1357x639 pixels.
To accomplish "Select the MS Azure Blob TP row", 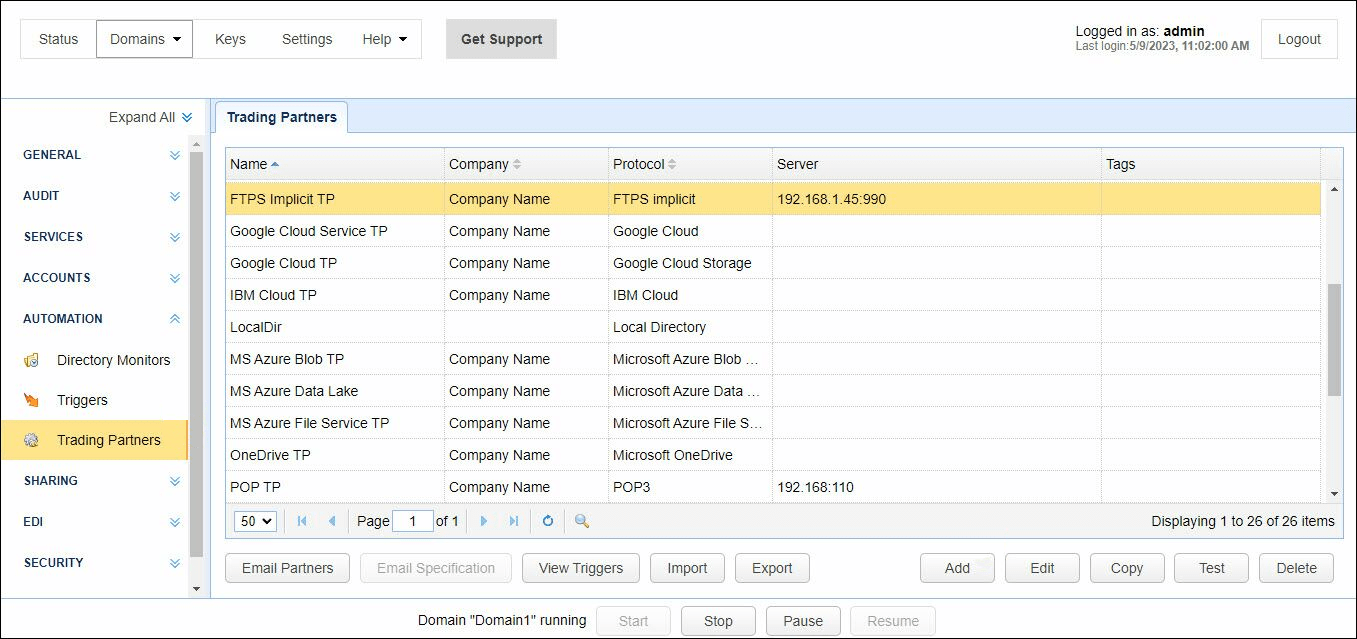I will pos(773,359).
